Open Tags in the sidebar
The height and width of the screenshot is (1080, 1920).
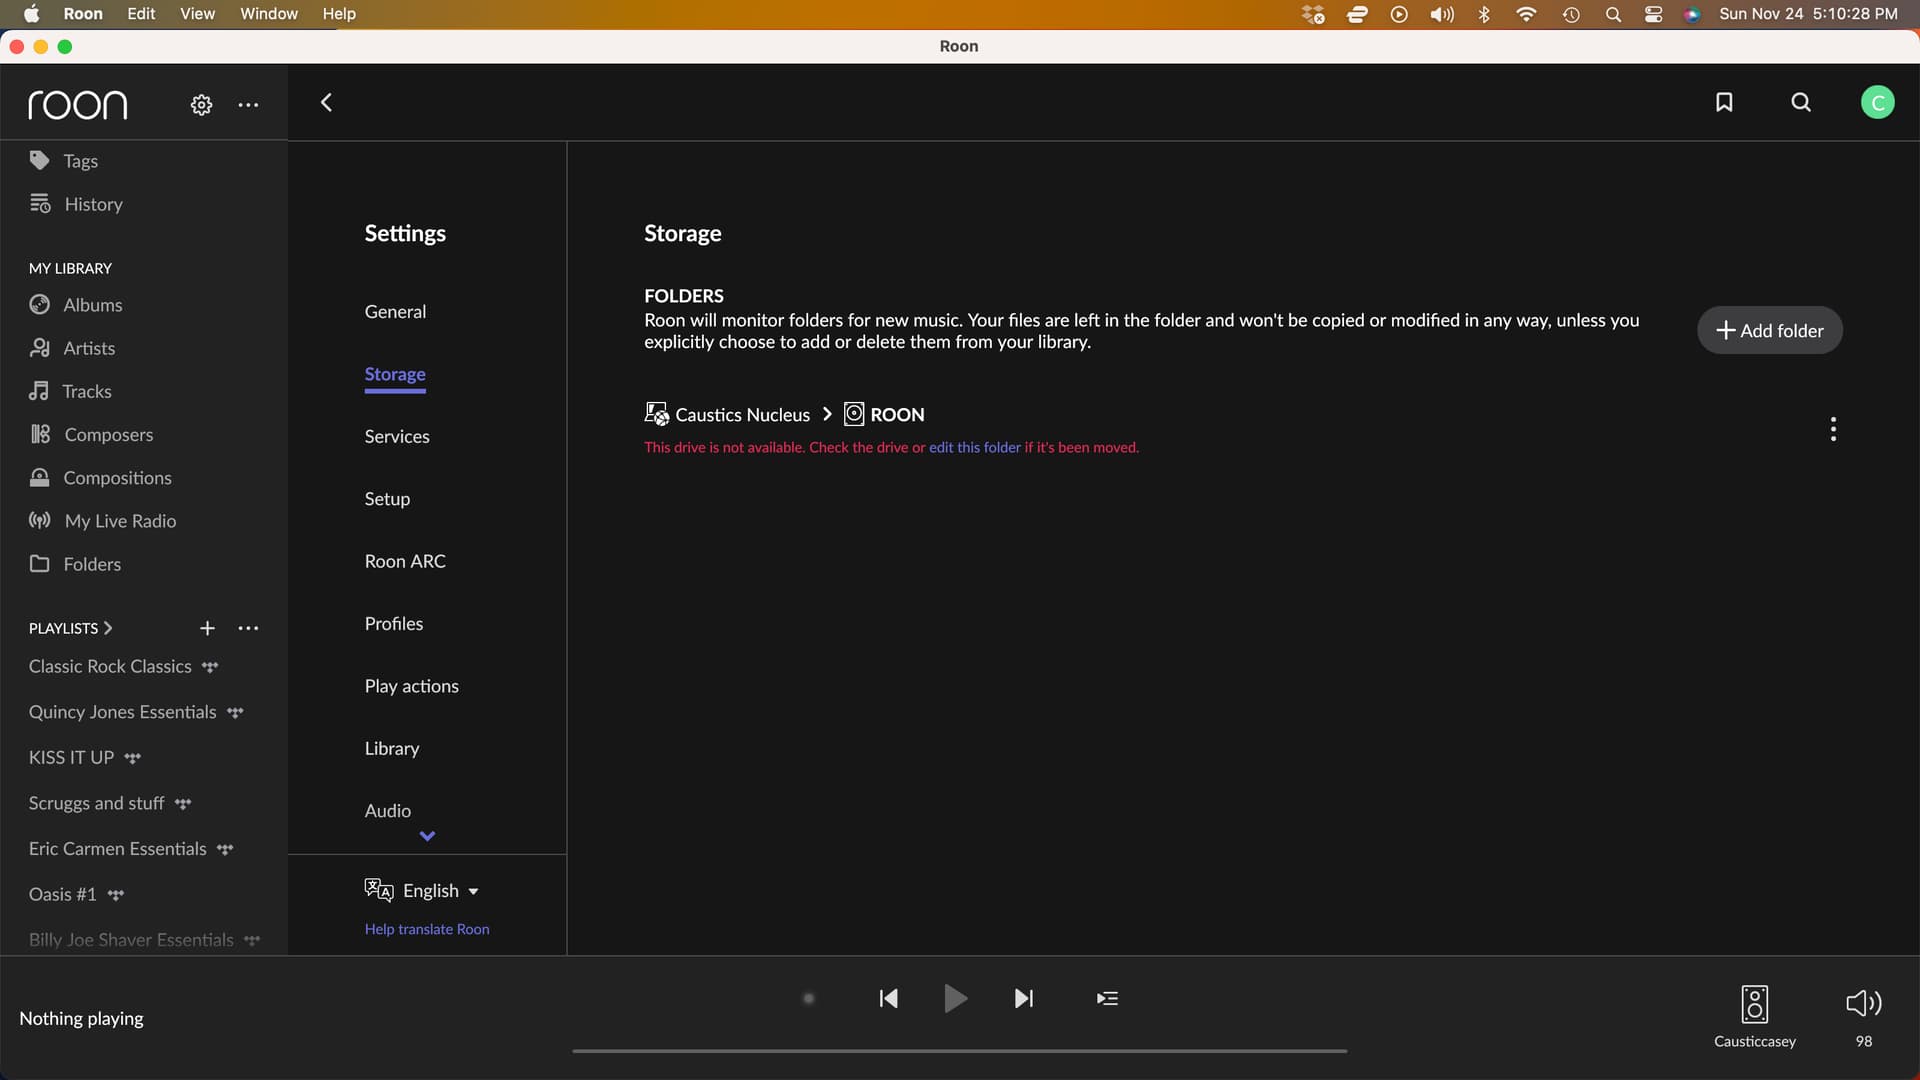[64, 161]
